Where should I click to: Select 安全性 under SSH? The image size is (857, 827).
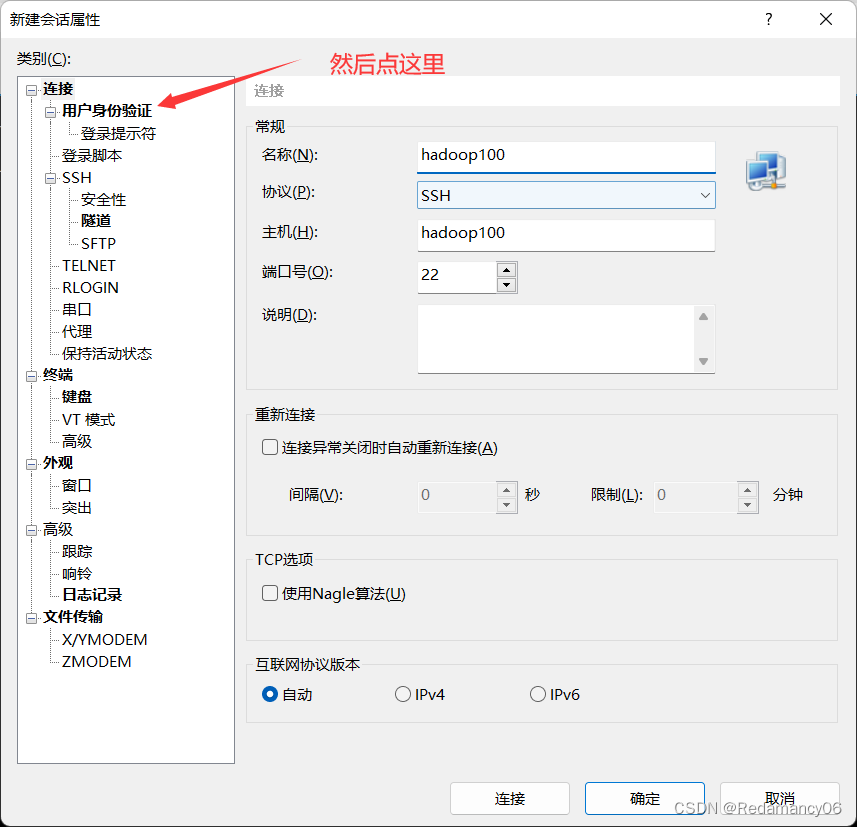(x=103, y=200)
